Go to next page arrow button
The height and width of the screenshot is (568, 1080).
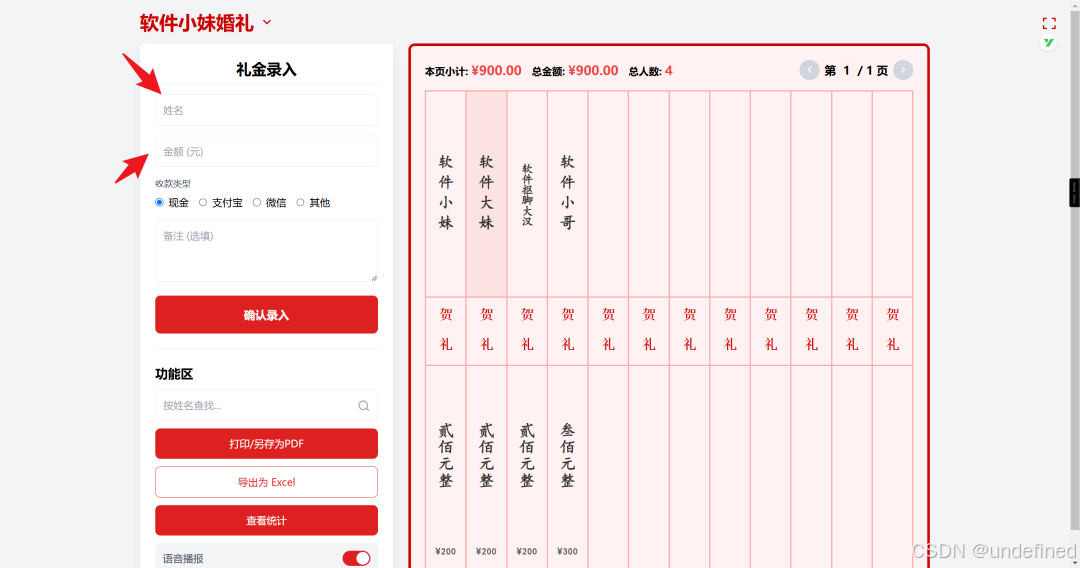pyautogui.click(x=903, y=70)
